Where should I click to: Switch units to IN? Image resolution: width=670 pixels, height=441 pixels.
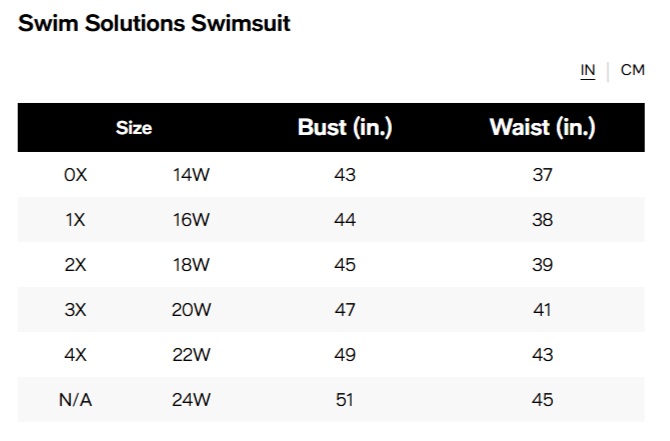[x=588, y=70]
